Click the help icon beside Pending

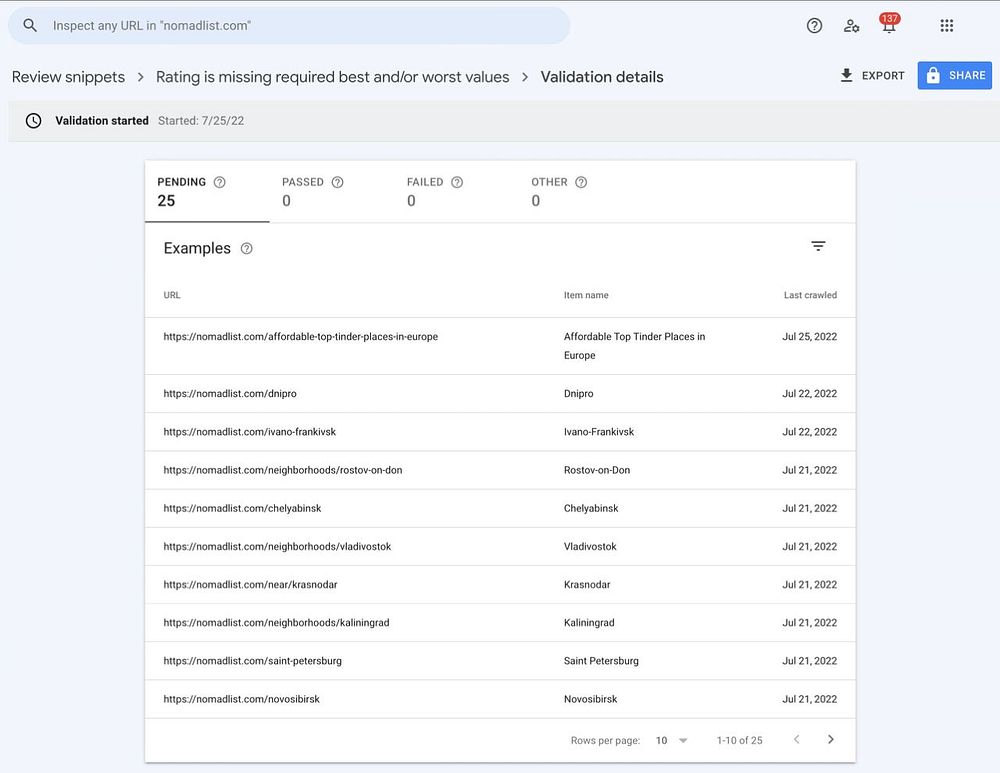tap(220, 182)
